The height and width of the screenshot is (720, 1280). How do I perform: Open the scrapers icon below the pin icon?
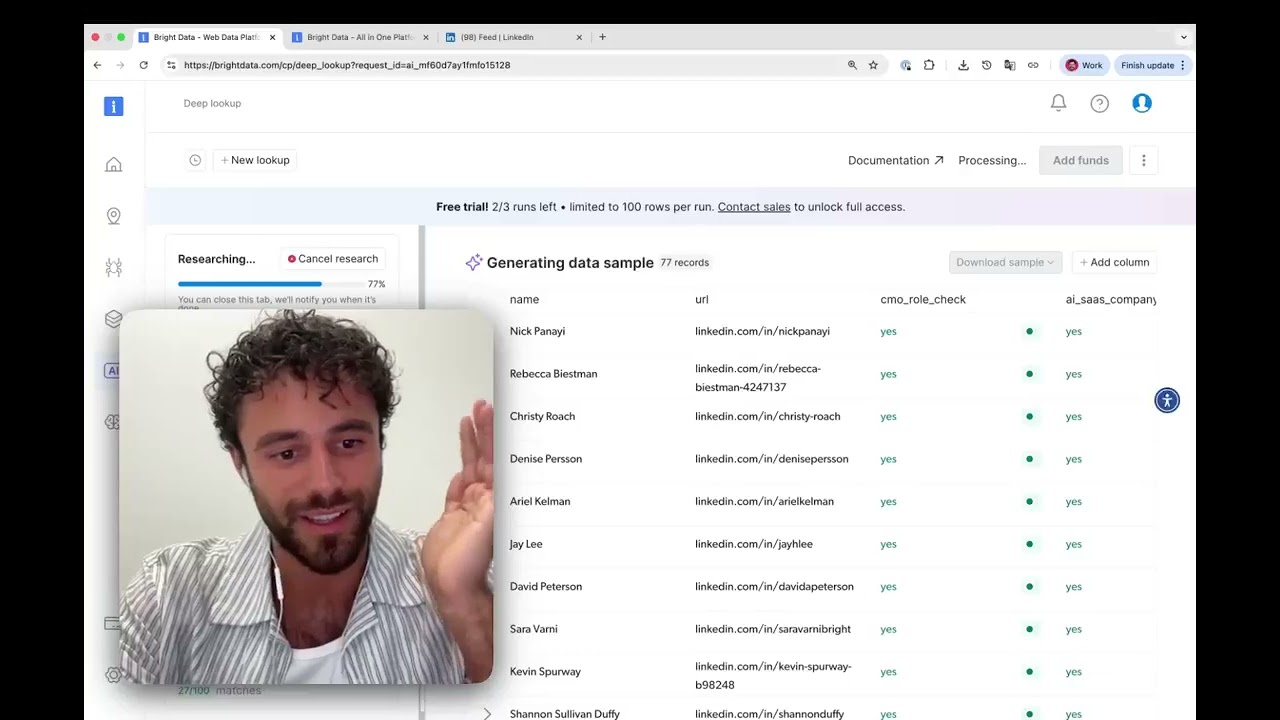114,267
